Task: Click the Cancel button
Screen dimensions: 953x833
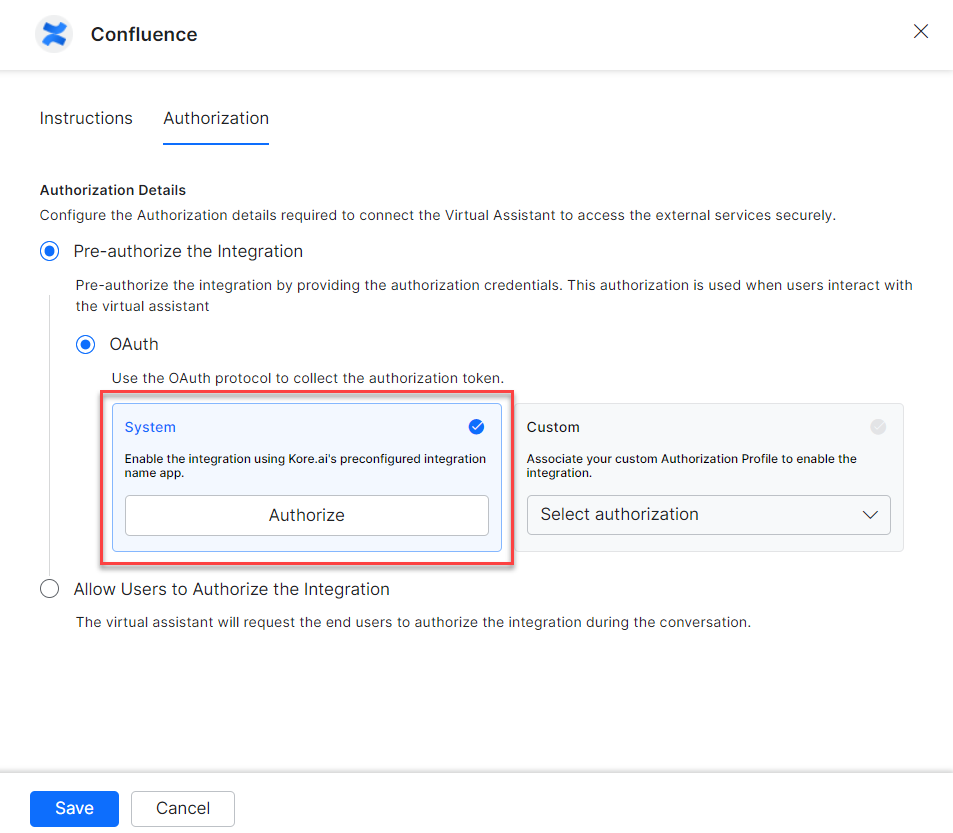Action: coord(183,808)
